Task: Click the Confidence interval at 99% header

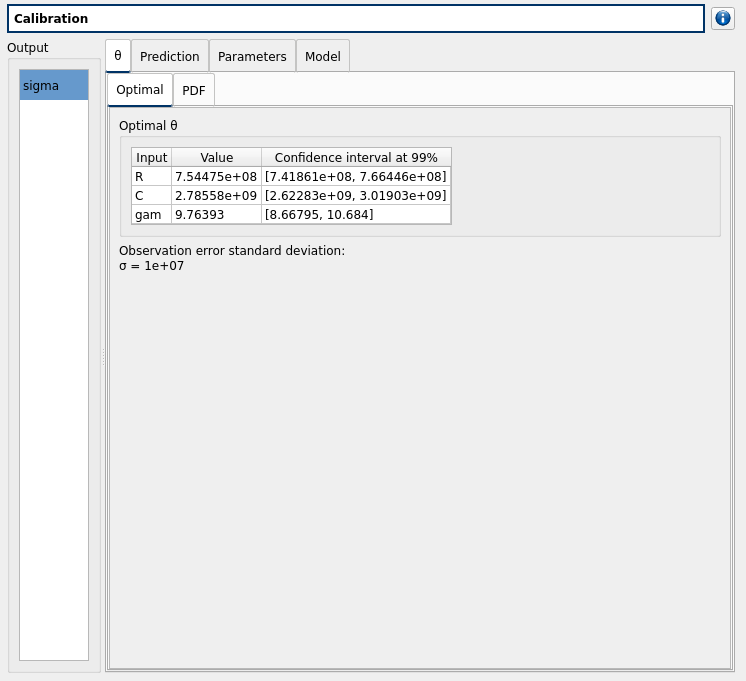Action: point(356,158)
